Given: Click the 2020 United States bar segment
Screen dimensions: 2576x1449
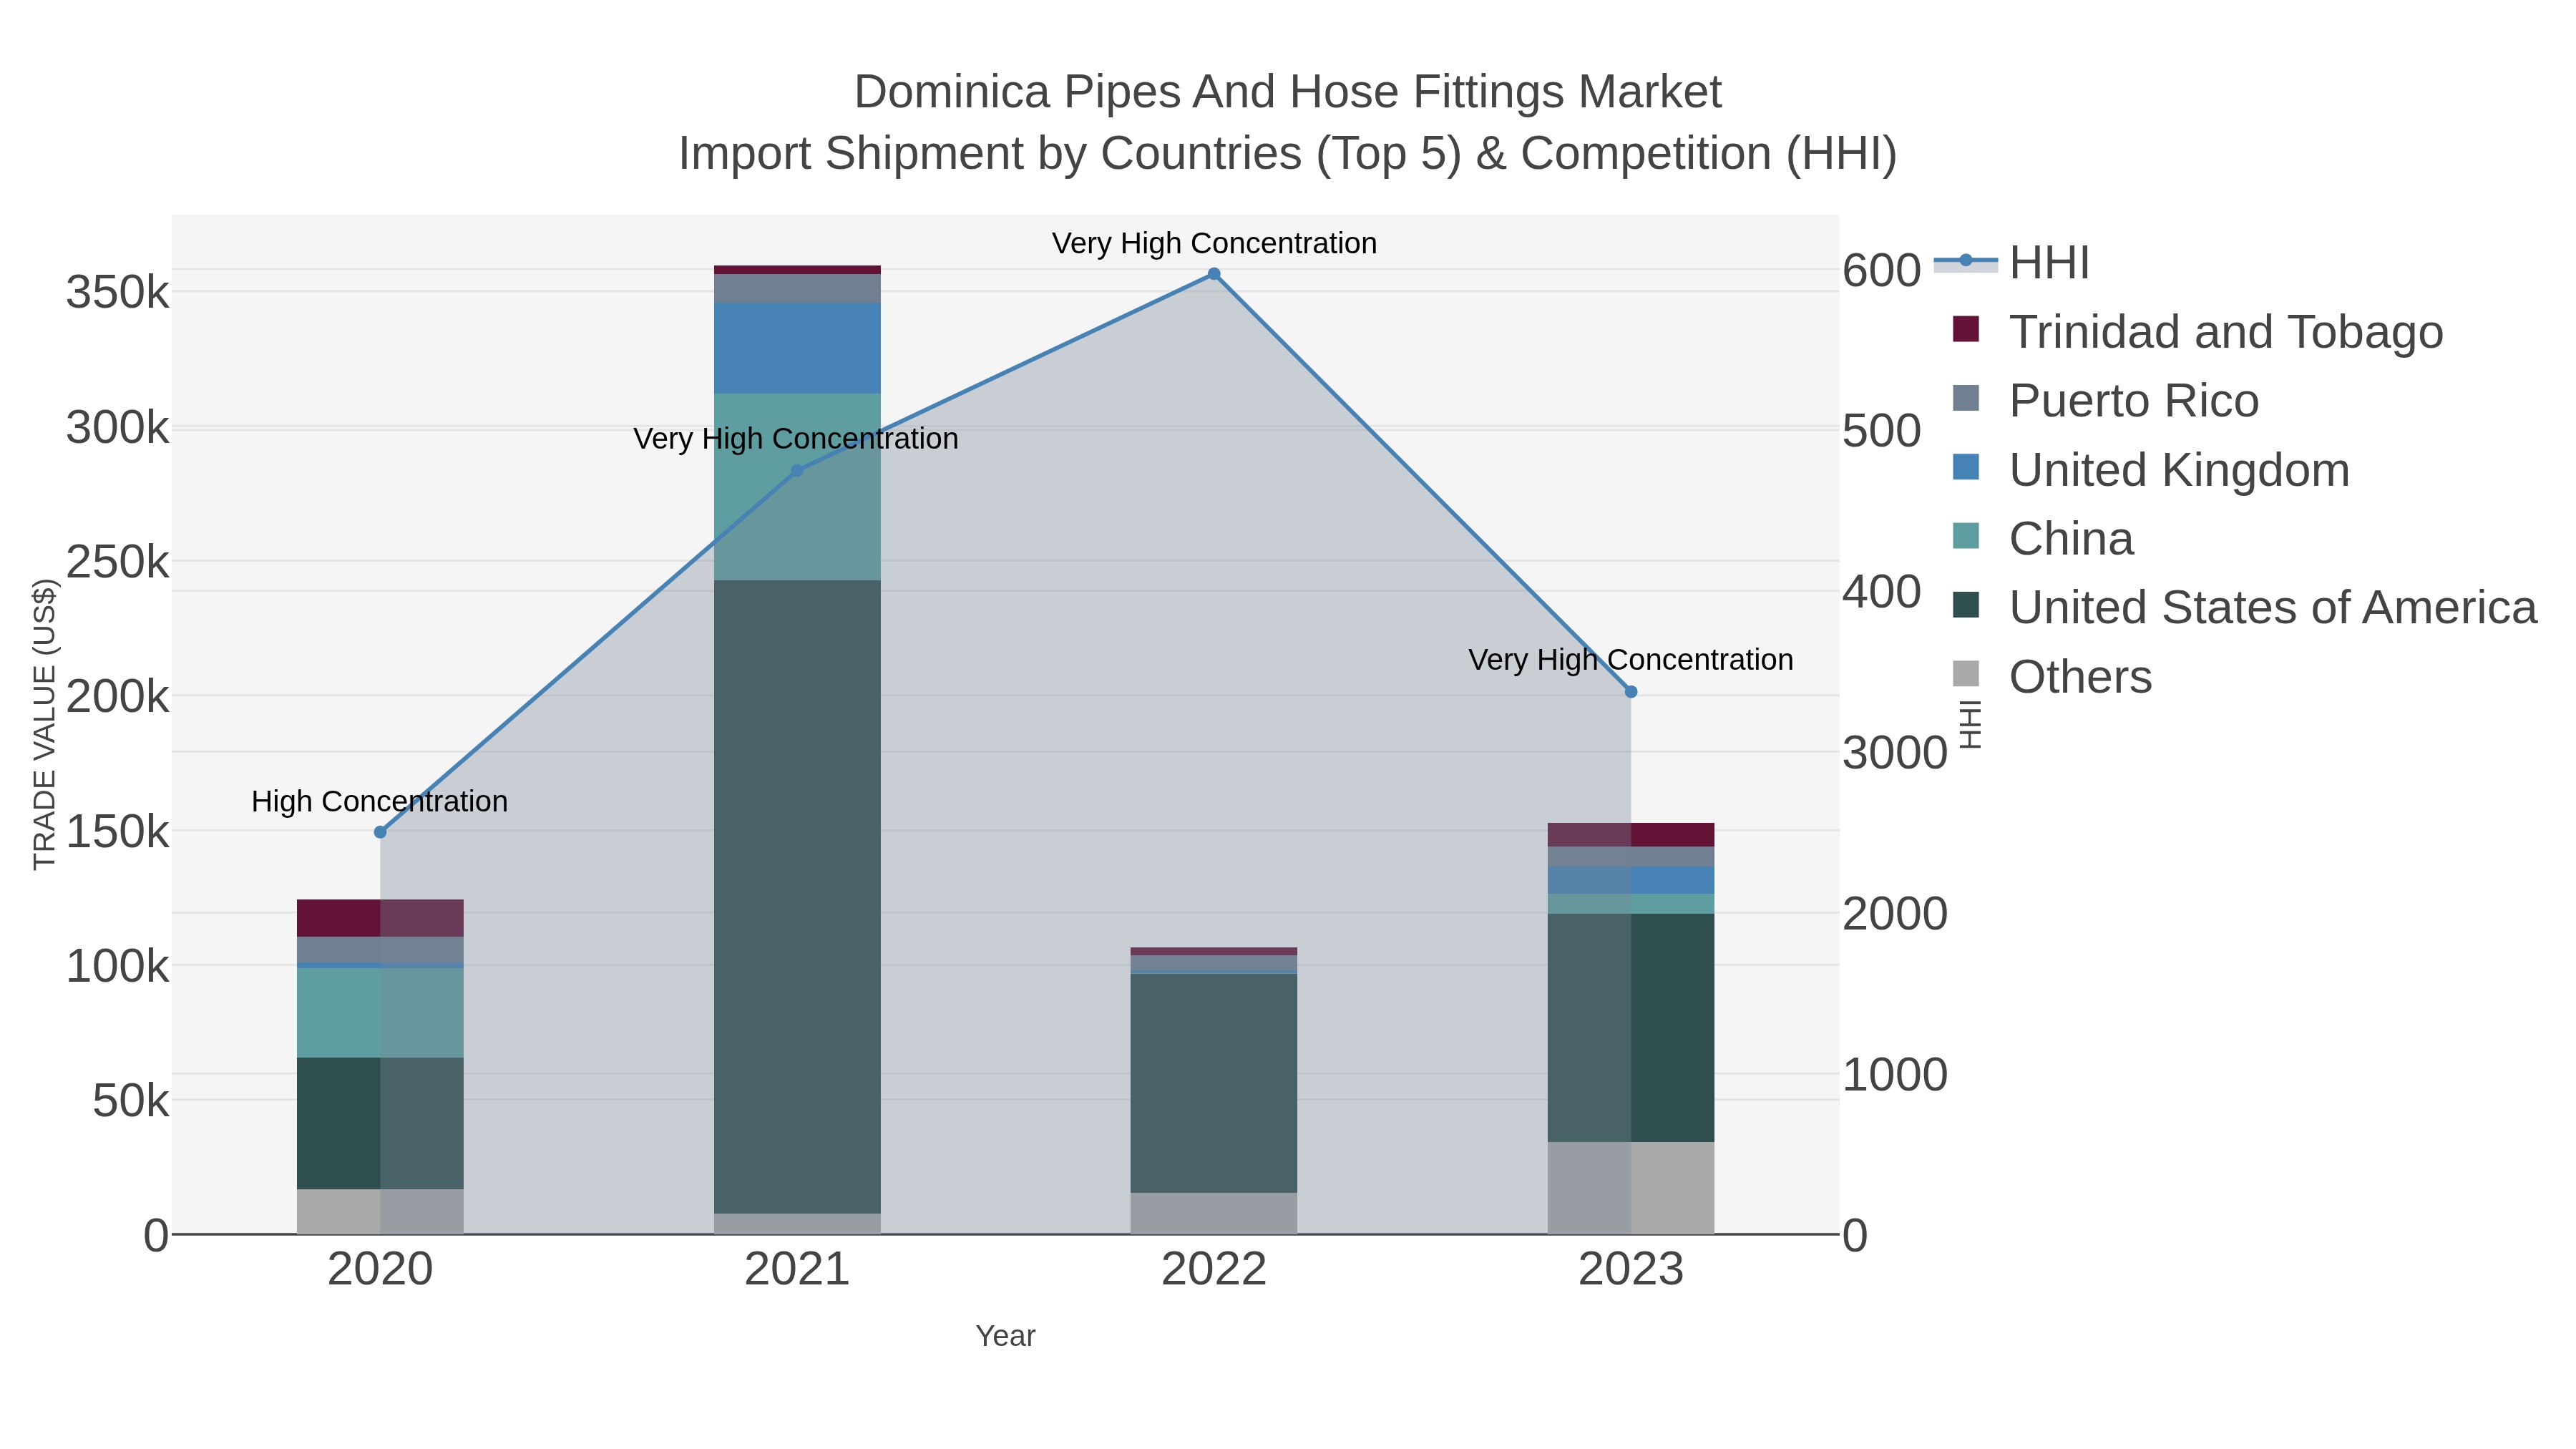Looking at the screenshot, I should click(380, 1123).
